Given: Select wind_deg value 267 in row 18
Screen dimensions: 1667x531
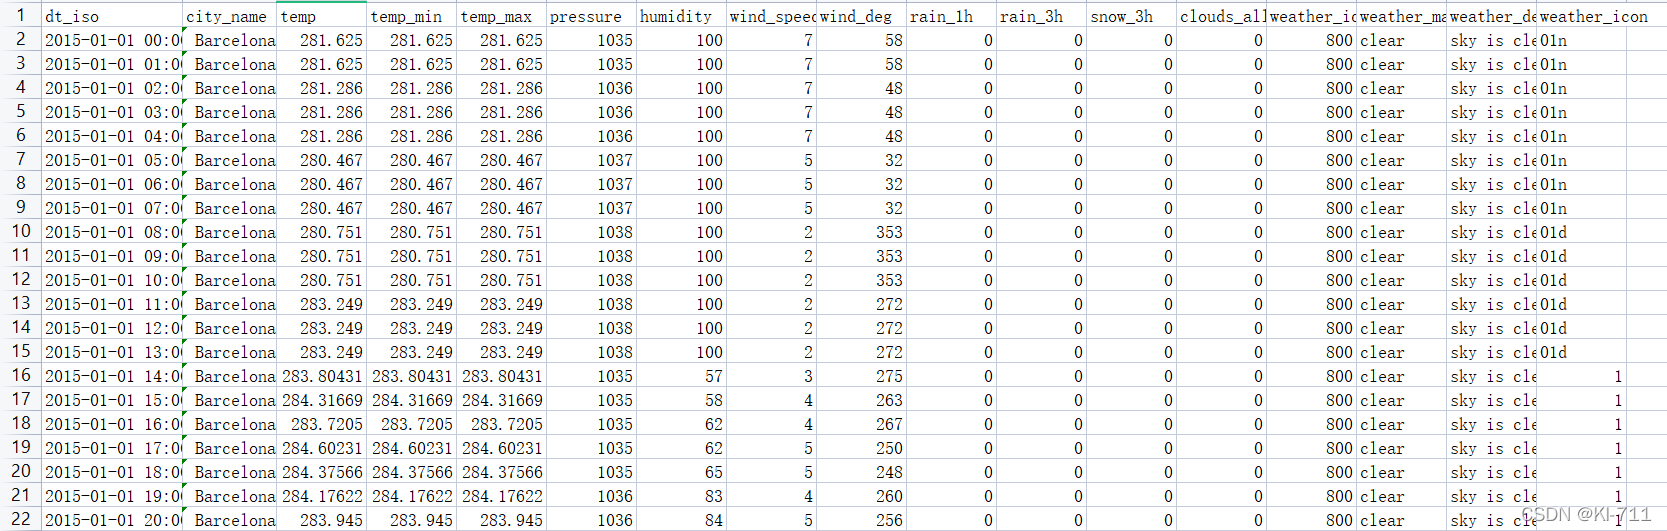Looking at the screenshot, I should tap(861, 424).
